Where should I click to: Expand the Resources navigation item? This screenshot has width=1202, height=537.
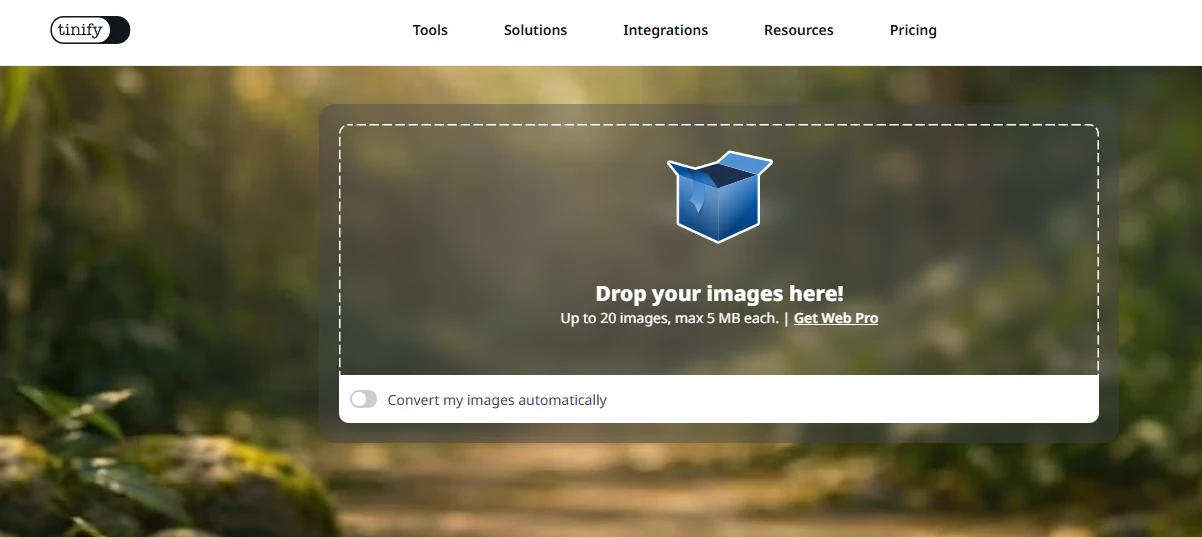[x=798, y=30]
